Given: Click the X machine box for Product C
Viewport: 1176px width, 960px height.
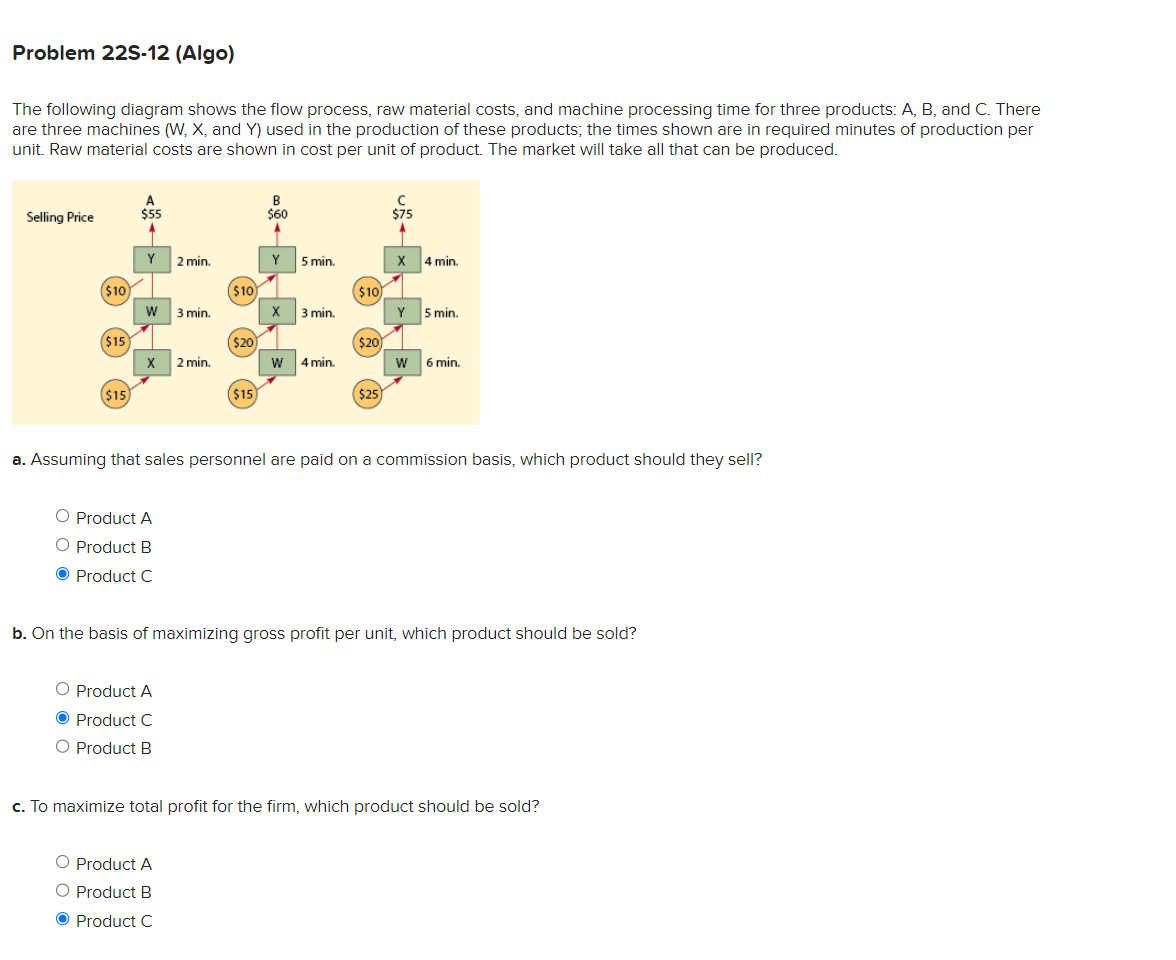Looking at the screenshot, I should pos(401,258).
